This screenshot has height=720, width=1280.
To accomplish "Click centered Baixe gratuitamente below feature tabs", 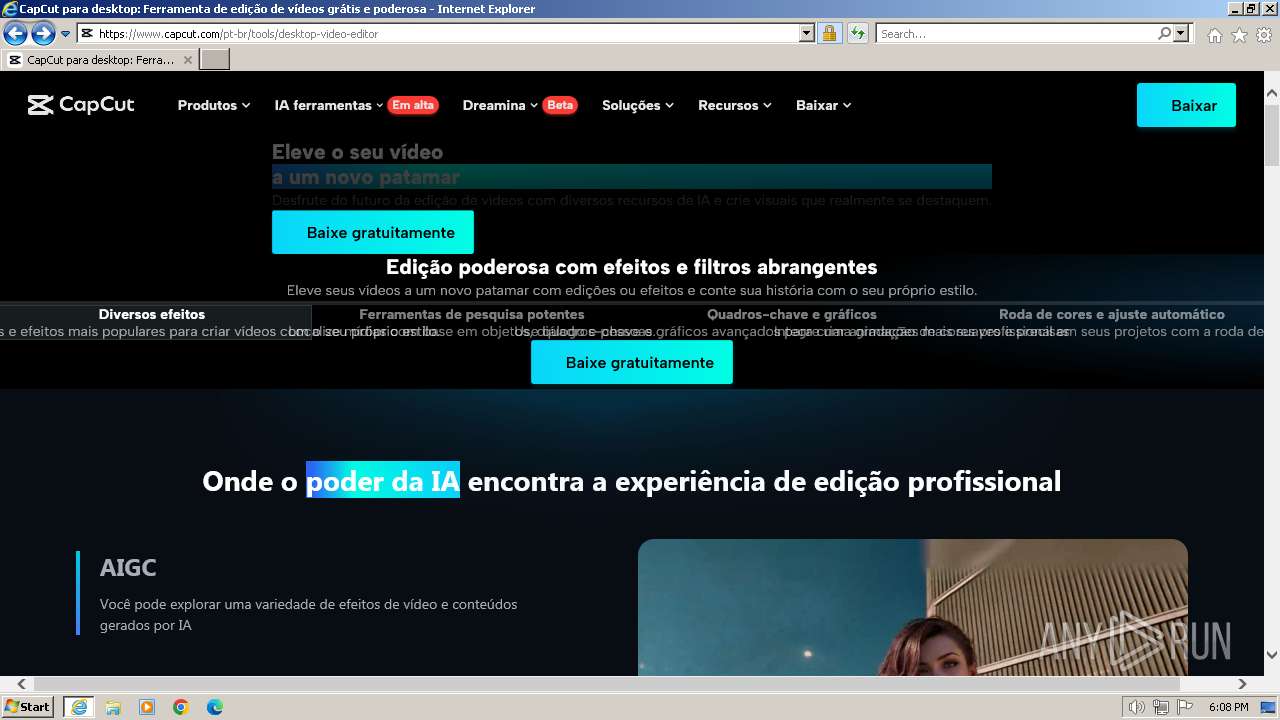I will pos(632,362).
